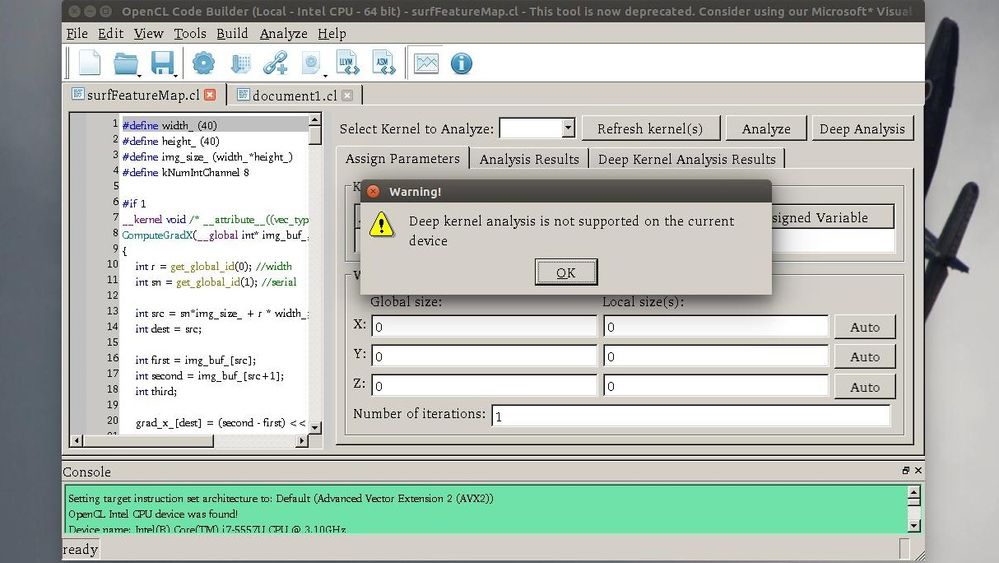Click the Z global size field

coord(484,386)
